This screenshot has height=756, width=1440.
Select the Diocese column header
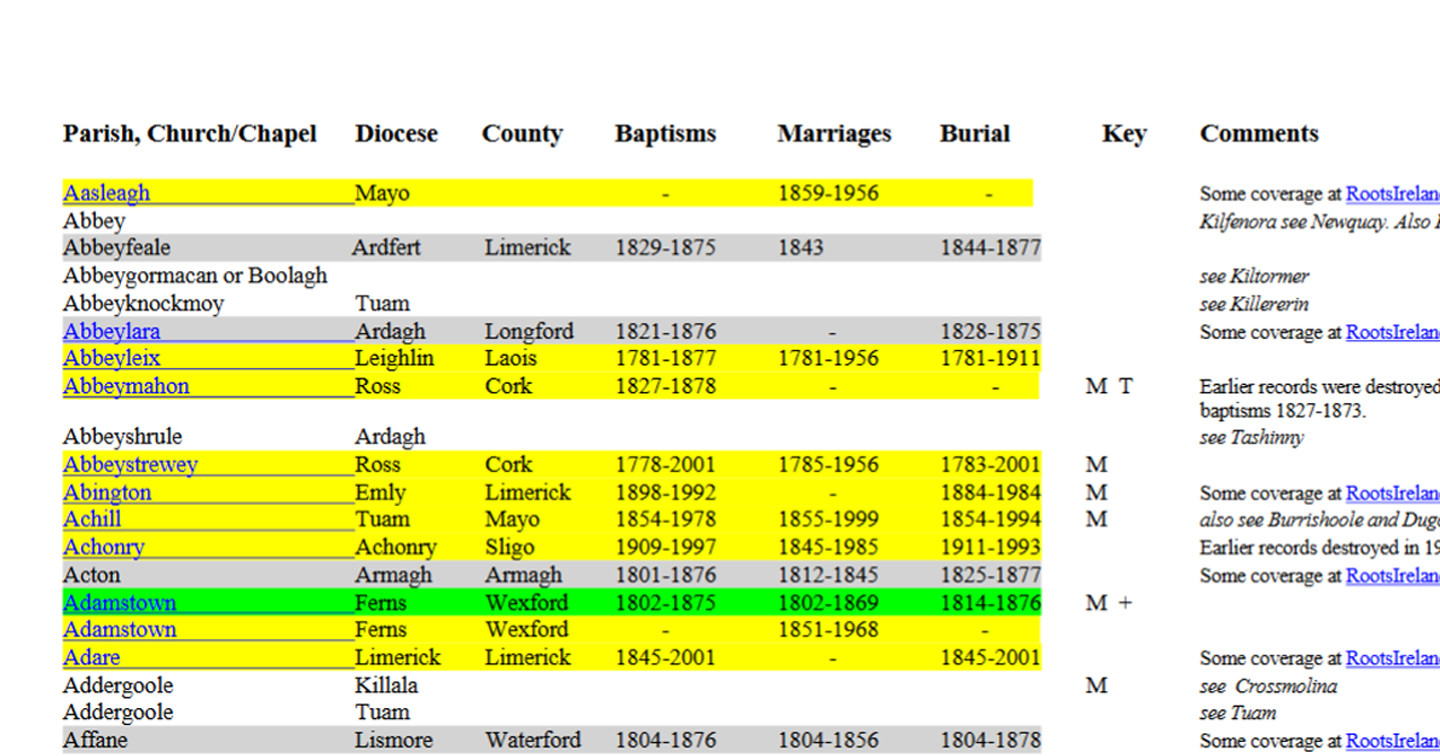click(x=396, y=134)
